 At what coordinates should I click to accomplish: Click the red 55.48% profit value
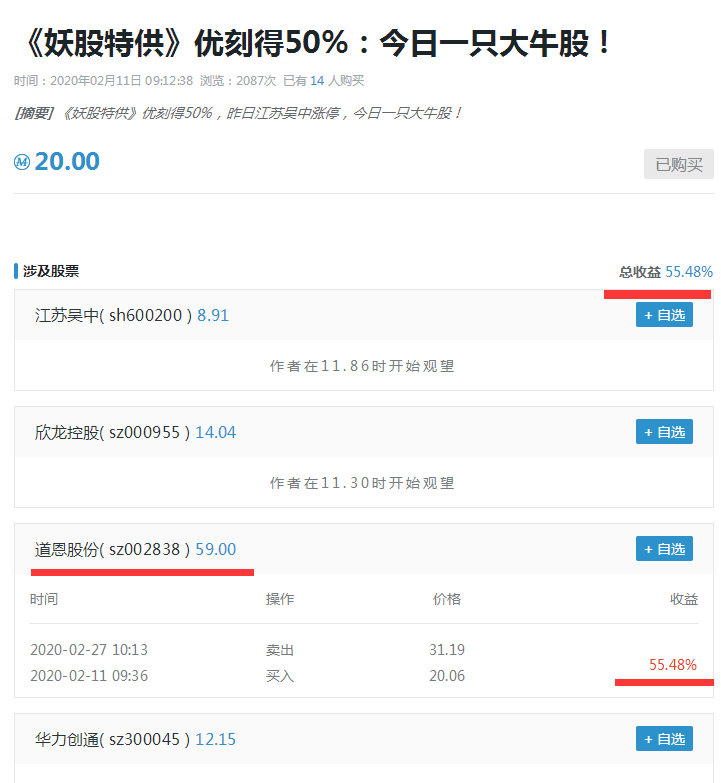point(673,665)
